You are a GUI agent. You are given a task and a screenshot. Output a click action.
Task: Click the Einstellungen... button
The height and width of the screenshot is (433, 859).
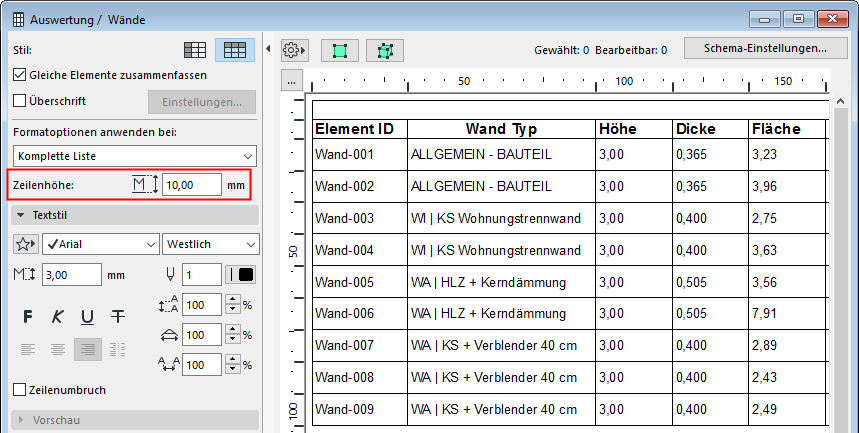(x=202, y=102)
